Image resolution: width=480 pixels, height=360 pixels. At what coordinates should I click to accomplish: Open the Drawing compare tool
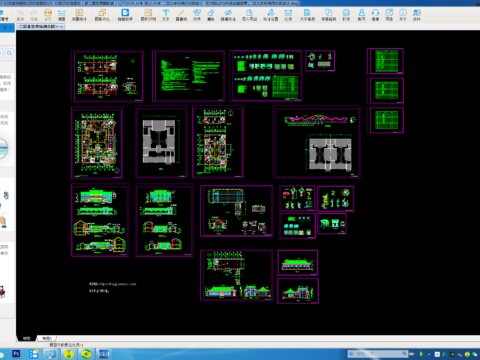point(102,15)
